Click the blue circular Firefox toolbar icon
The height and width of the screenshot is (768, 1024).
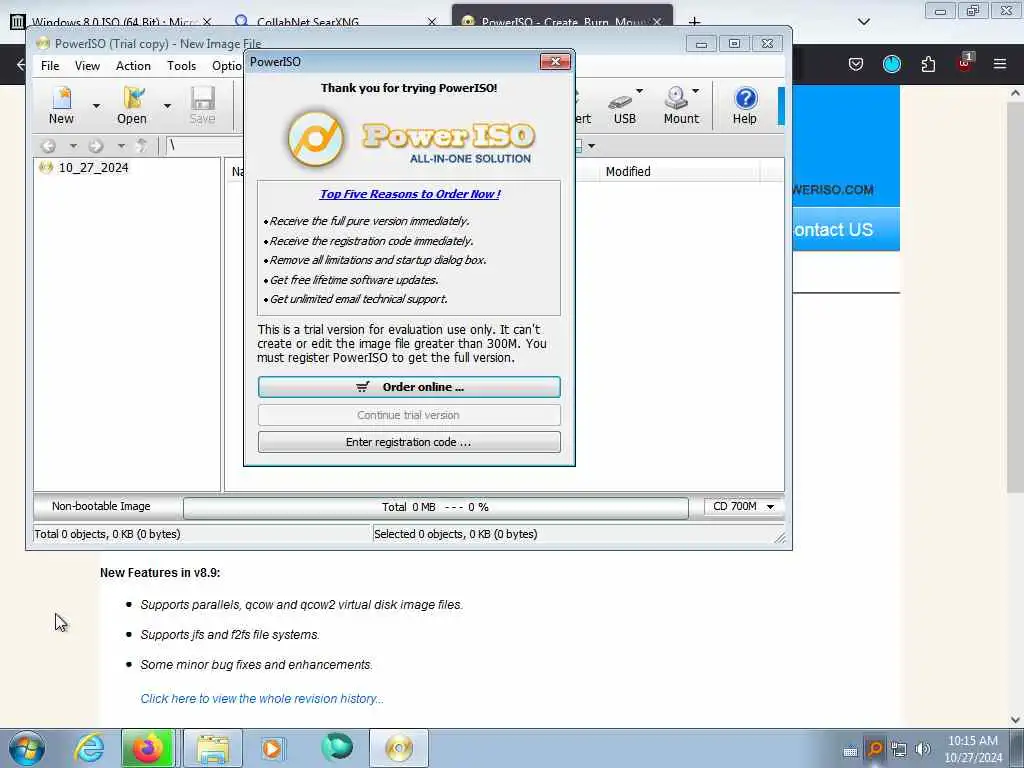pos(892,64)
